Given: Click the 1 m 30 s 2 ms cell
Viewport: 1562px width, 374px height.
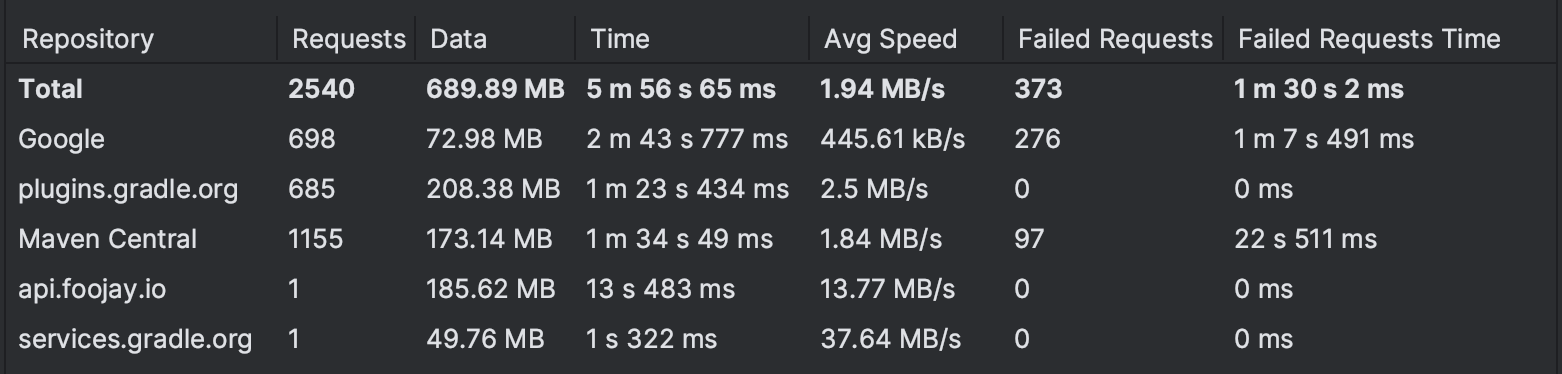Looking at the screenshot, I should point(1319,89).
